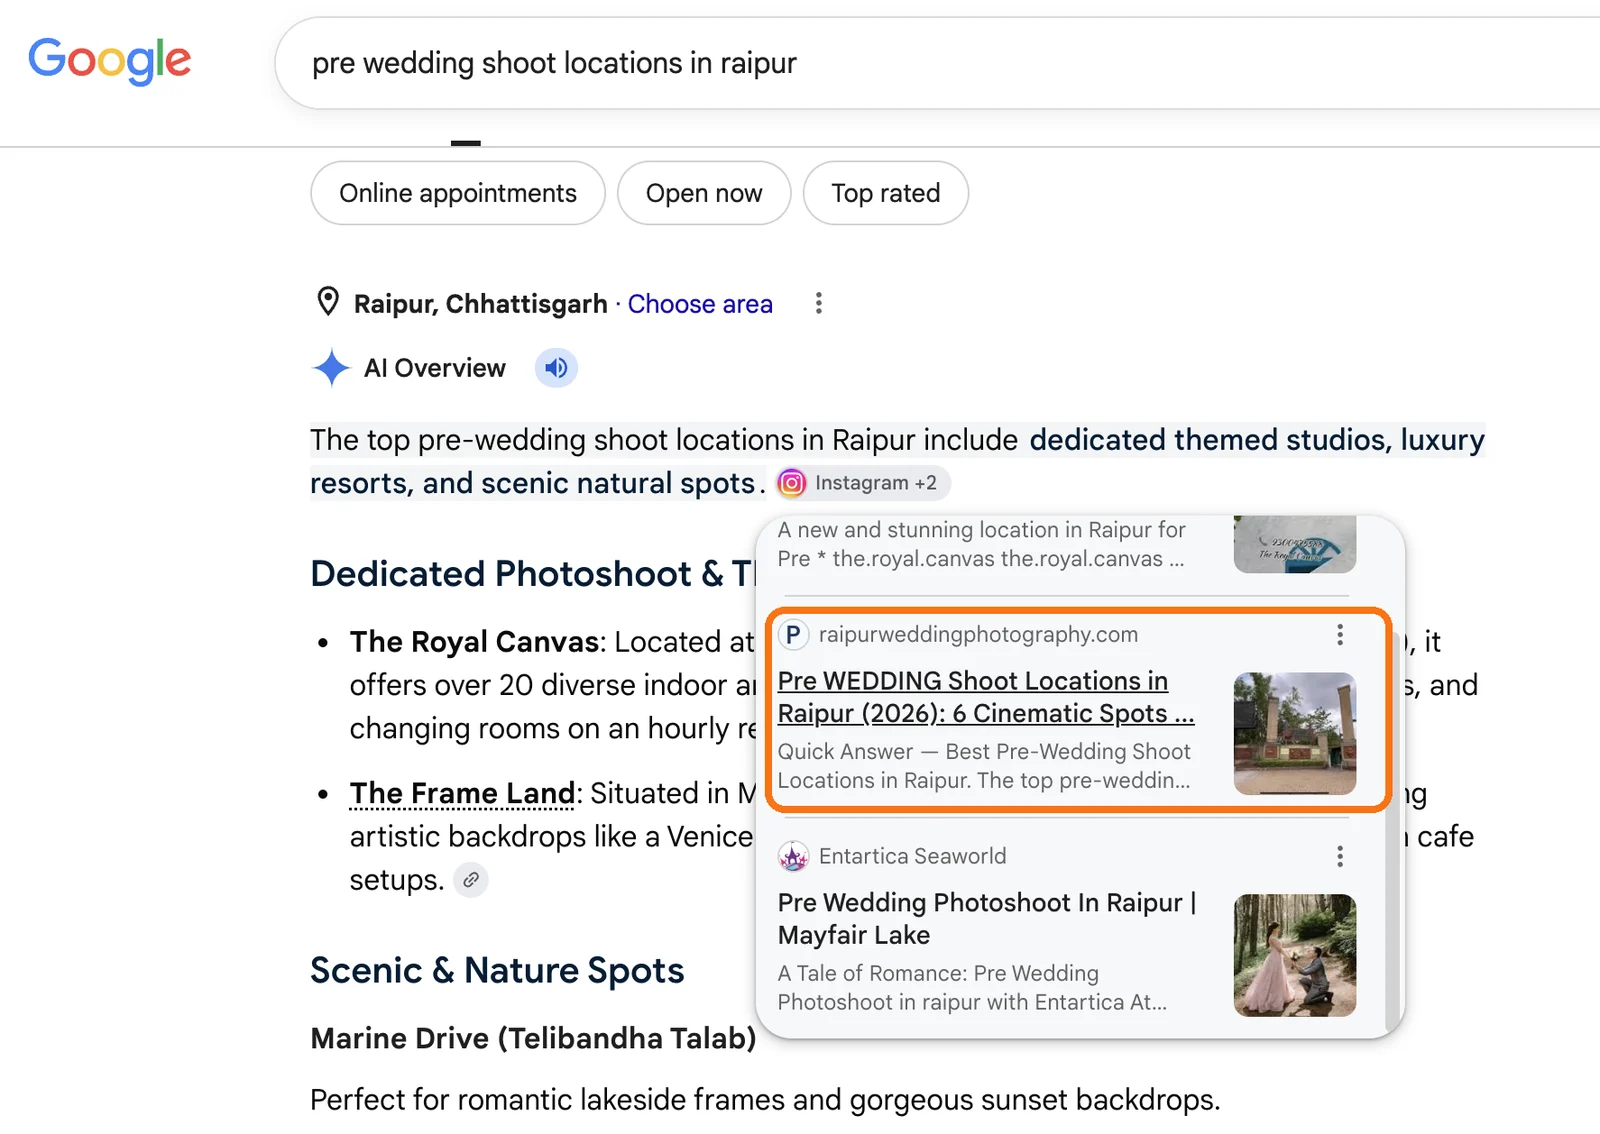
Task: Click the AI Overview sparkle icon
Action: pyautogui.click(x=331, y=368)
